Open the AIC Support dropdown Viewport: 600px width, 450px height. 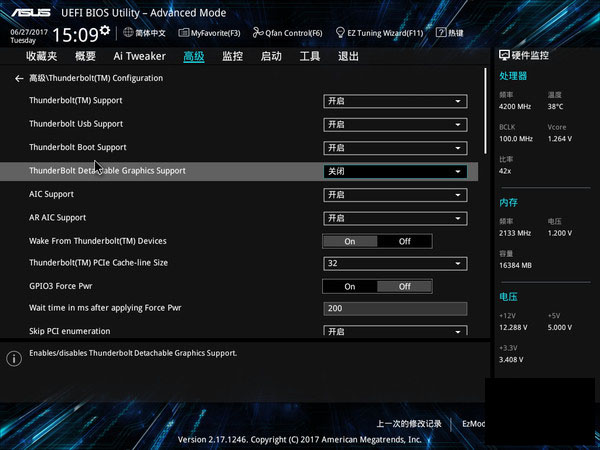click(395, 195)
